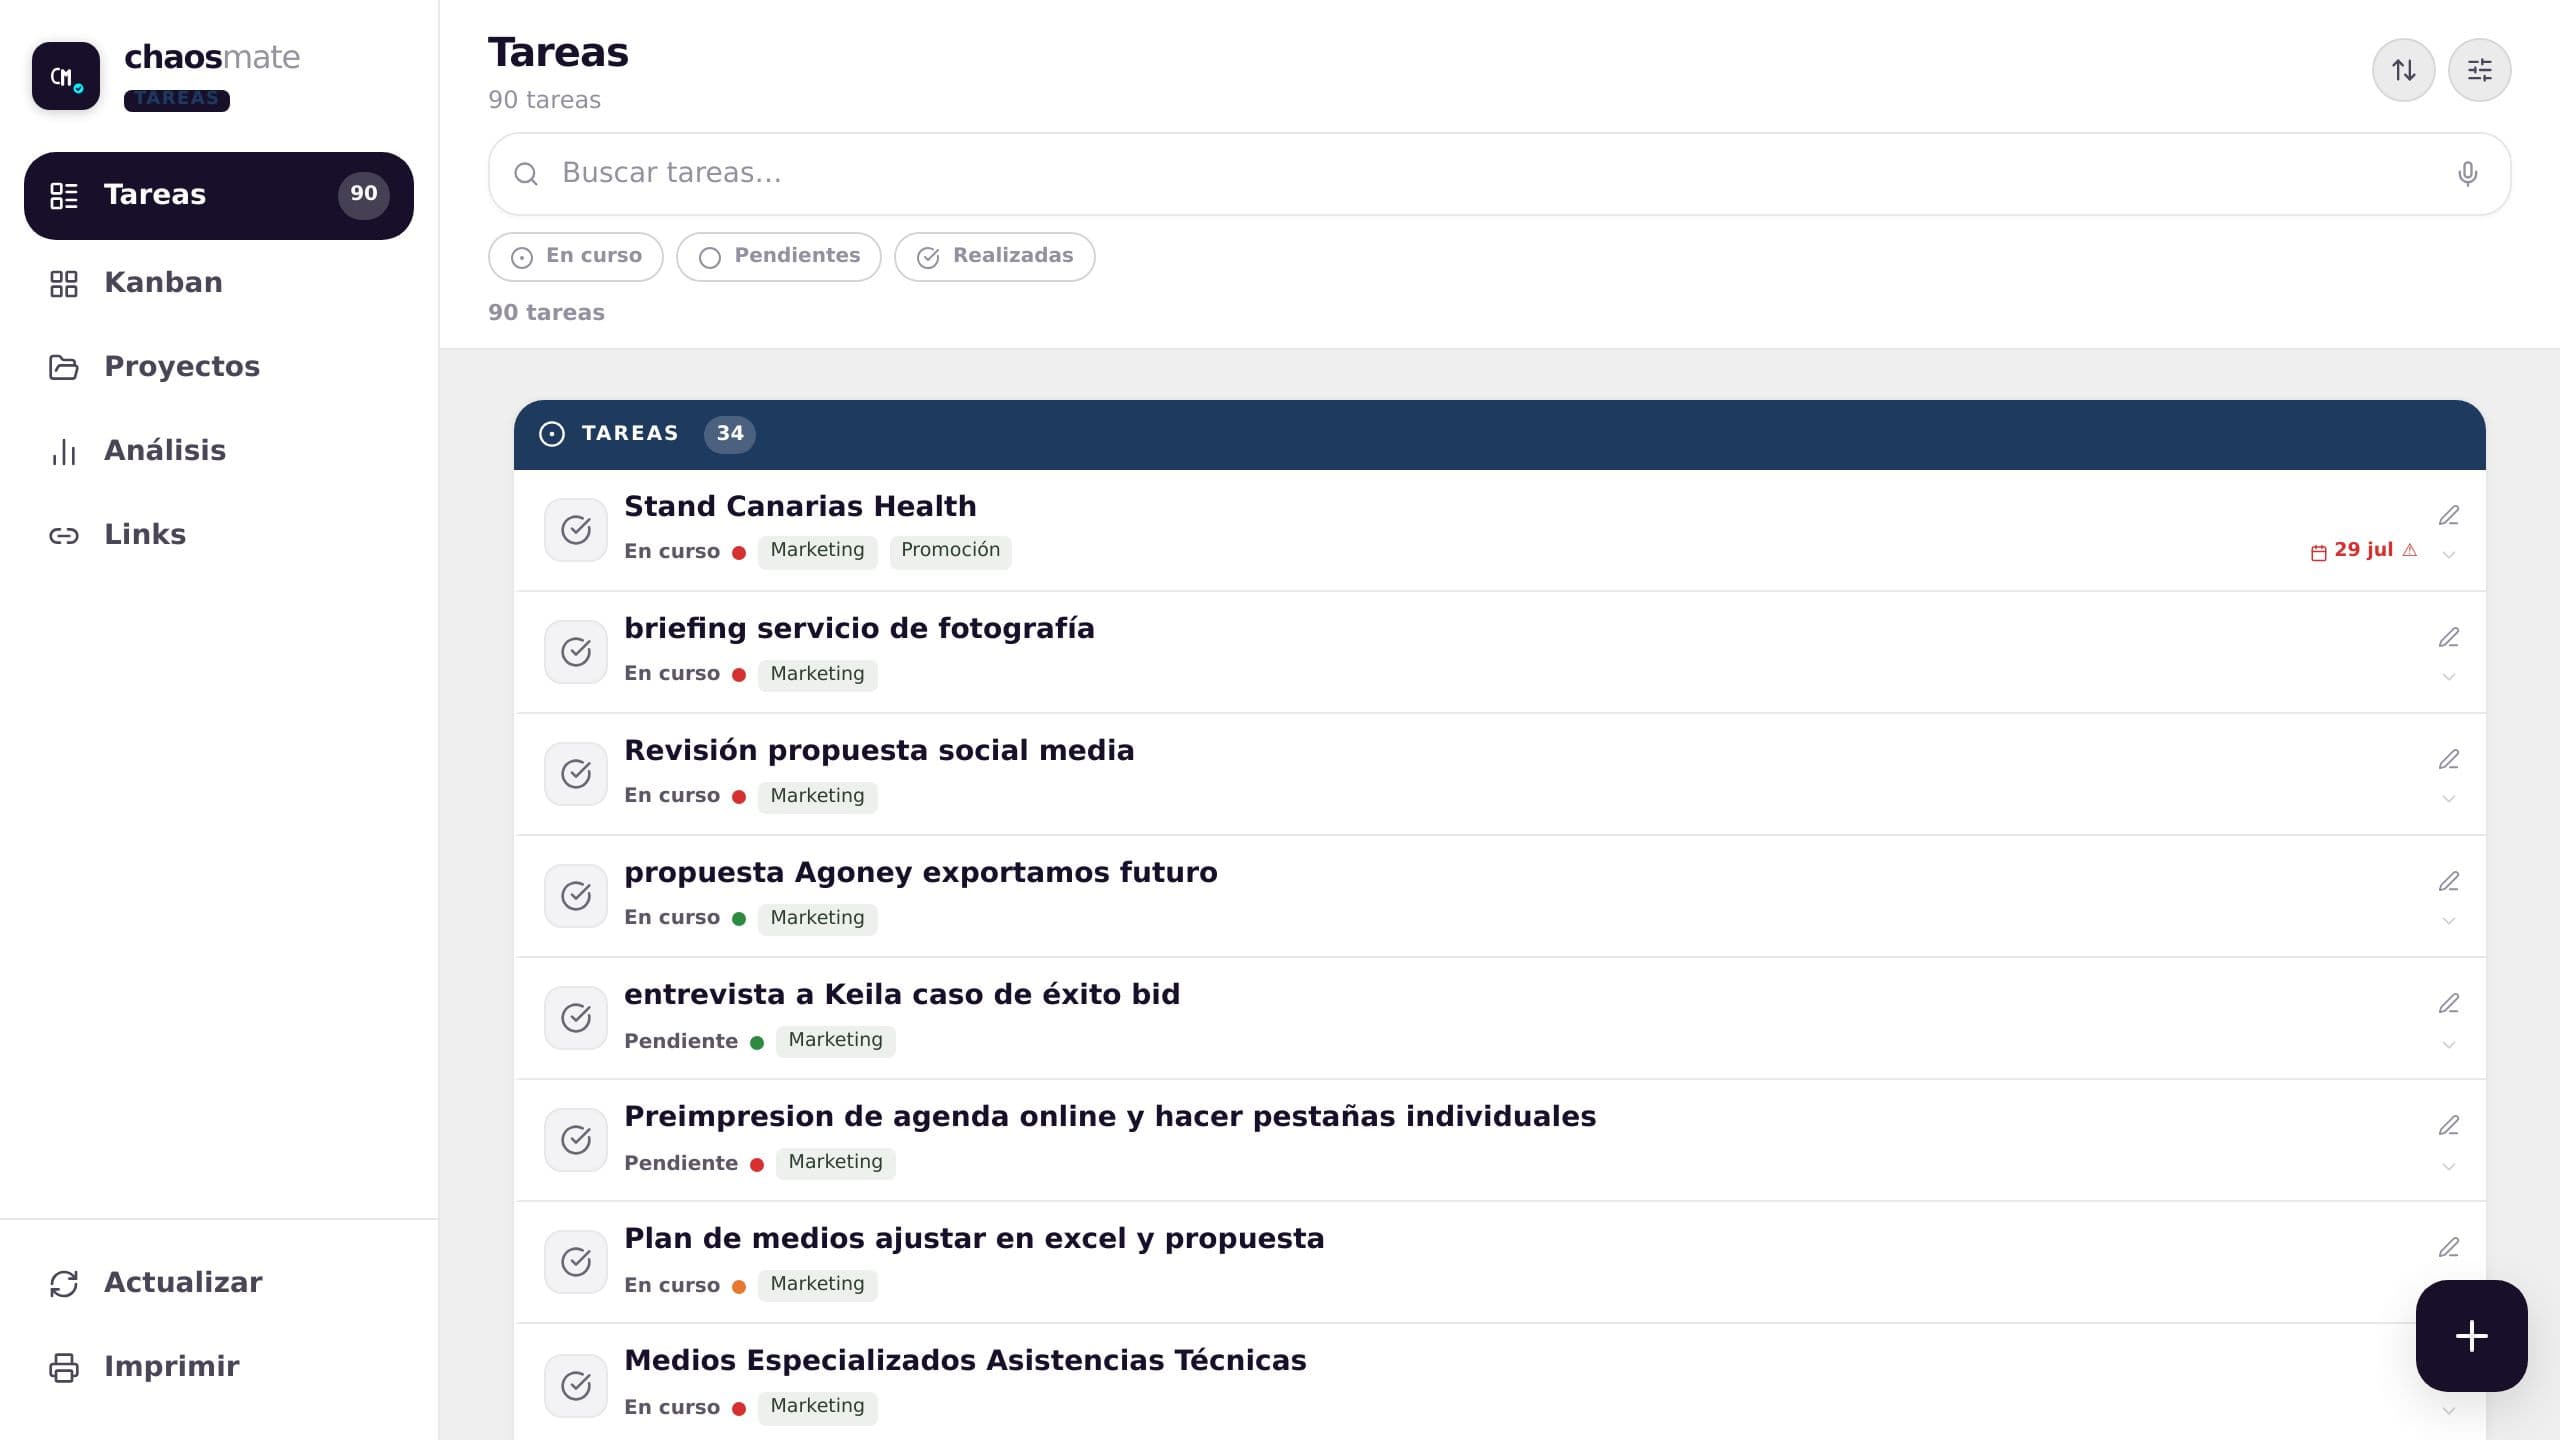The width and height of the screenshot is (2560, 1440).
Task: Click the overdue warning triangle icon
Action: (2410, 550)
